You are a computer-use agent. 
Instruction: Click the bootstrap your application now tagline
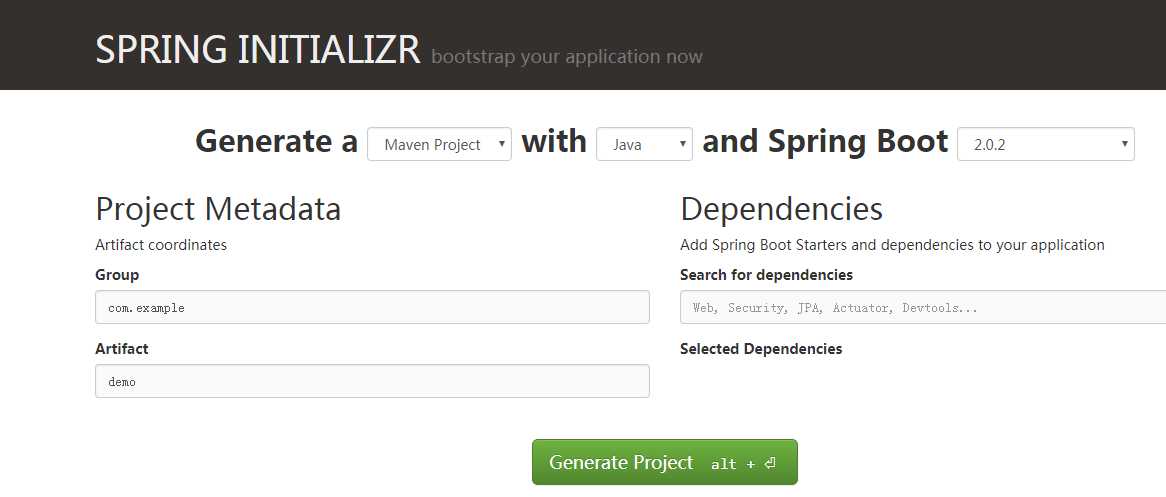point(567,56)
